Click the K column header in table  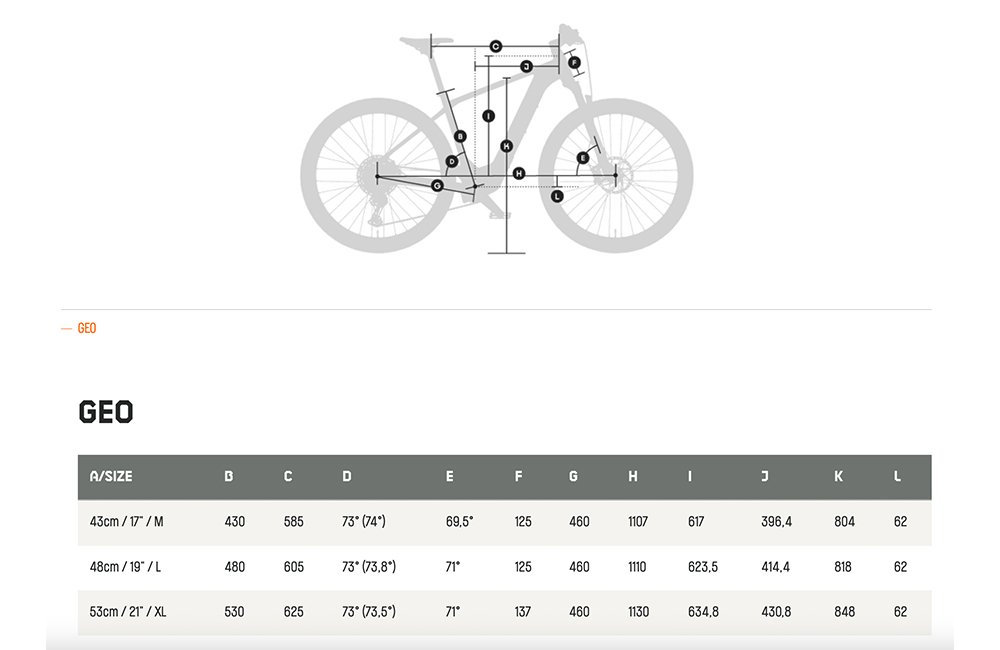839,476
